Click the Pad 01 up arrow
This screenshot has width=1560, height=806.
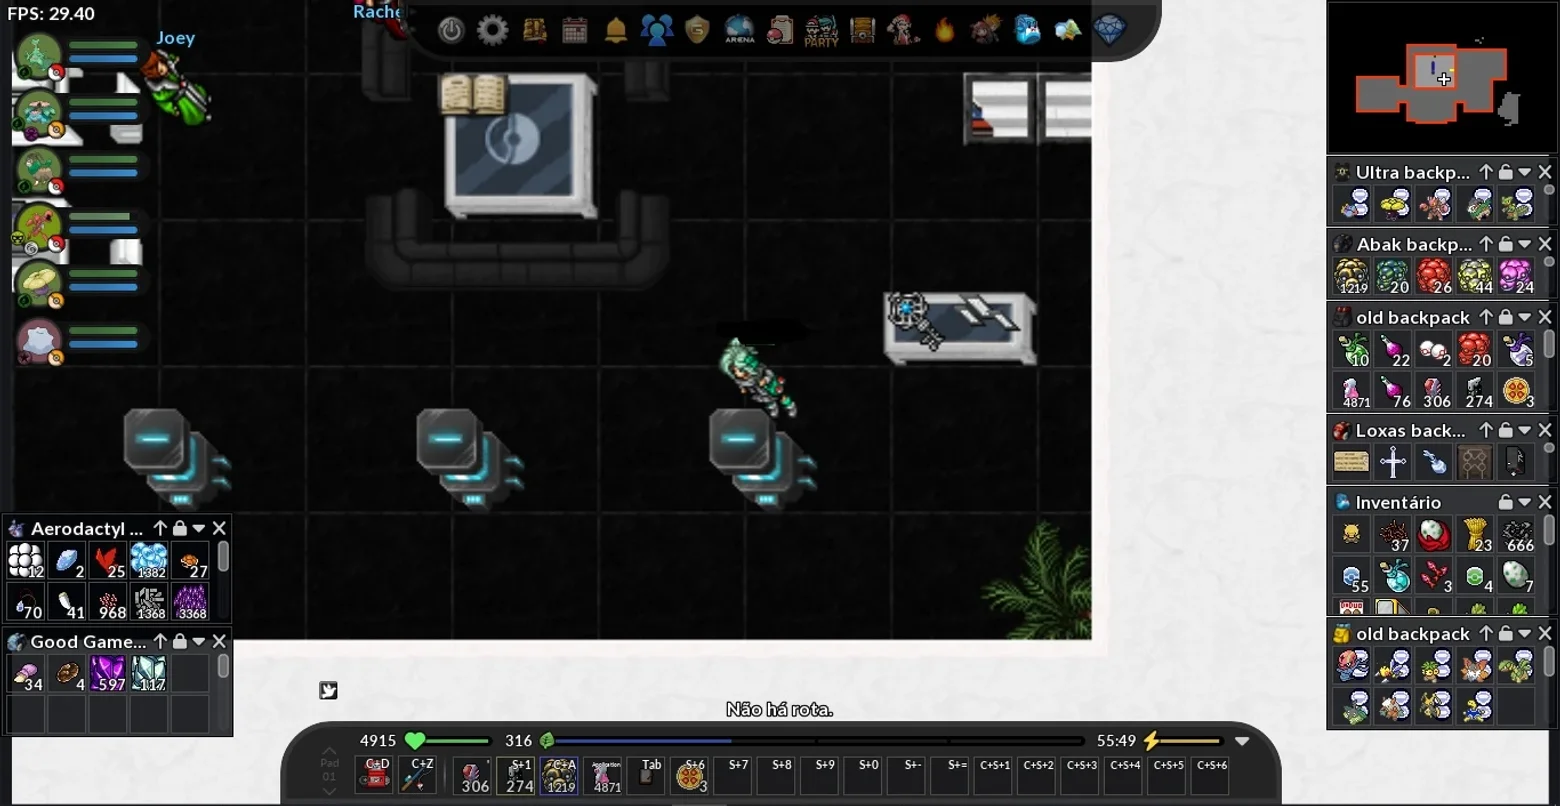pyautogui.click(x=329, y=751)
